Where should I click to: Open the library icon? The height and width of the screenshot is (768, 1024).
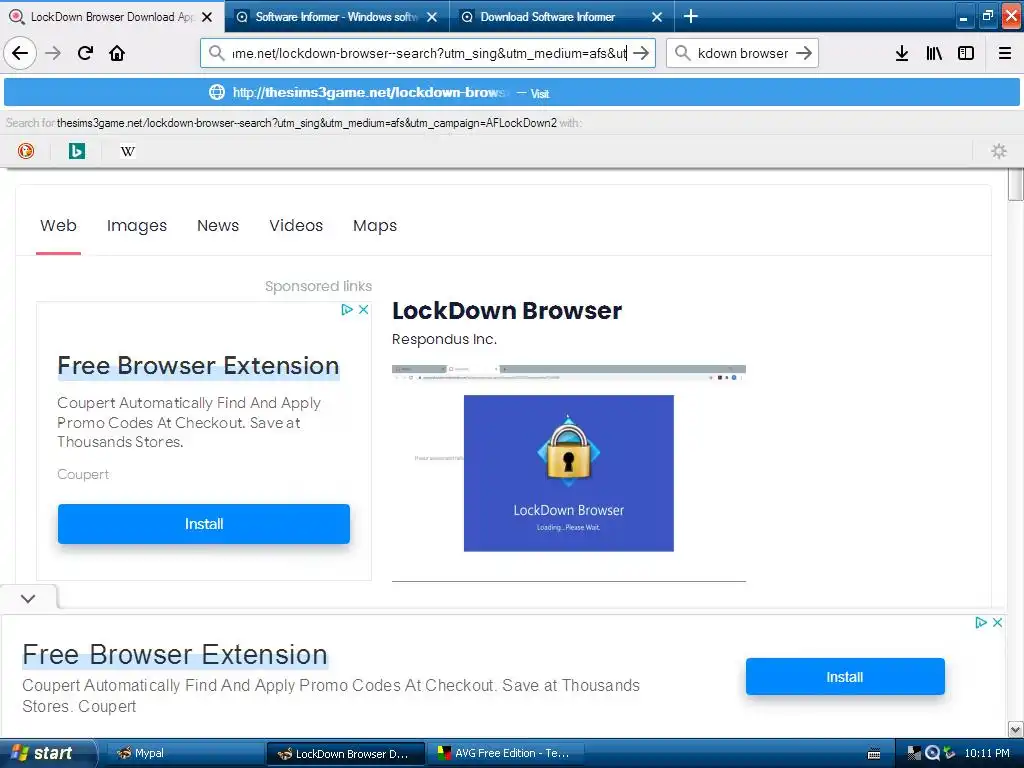[934, 53]
